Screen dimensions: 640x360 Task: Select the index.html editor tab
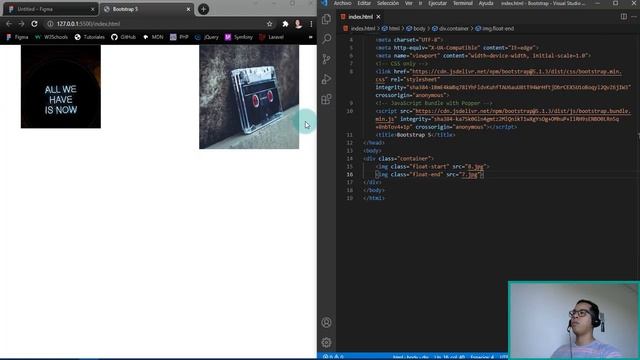pos(360,17)
